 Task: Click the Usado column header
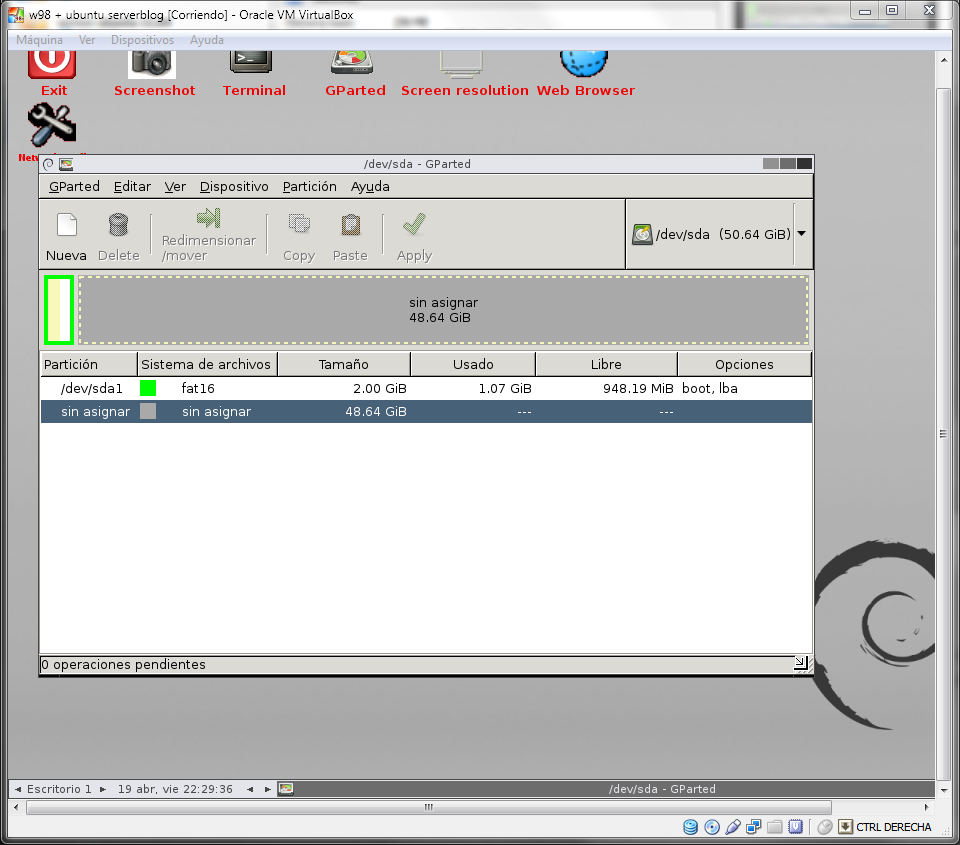tap(473, 364)
